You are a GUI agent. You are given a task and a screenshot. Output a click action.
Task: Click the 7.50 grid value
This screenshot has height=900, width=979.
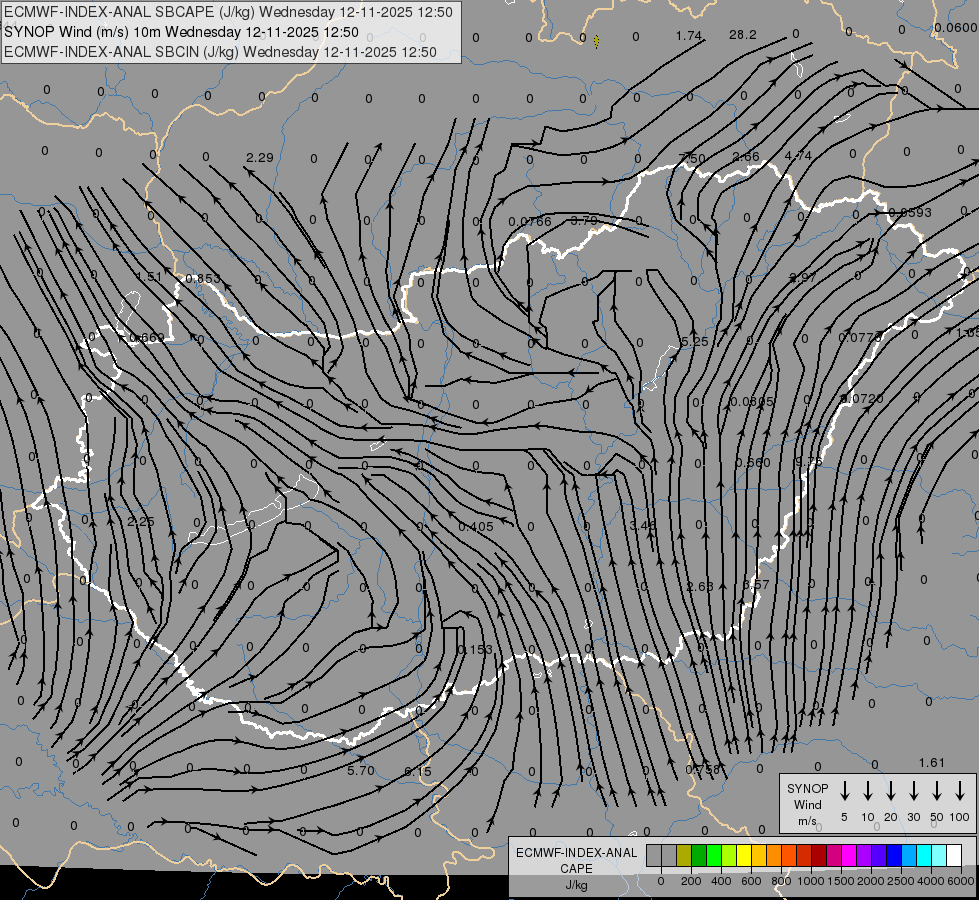692,159
